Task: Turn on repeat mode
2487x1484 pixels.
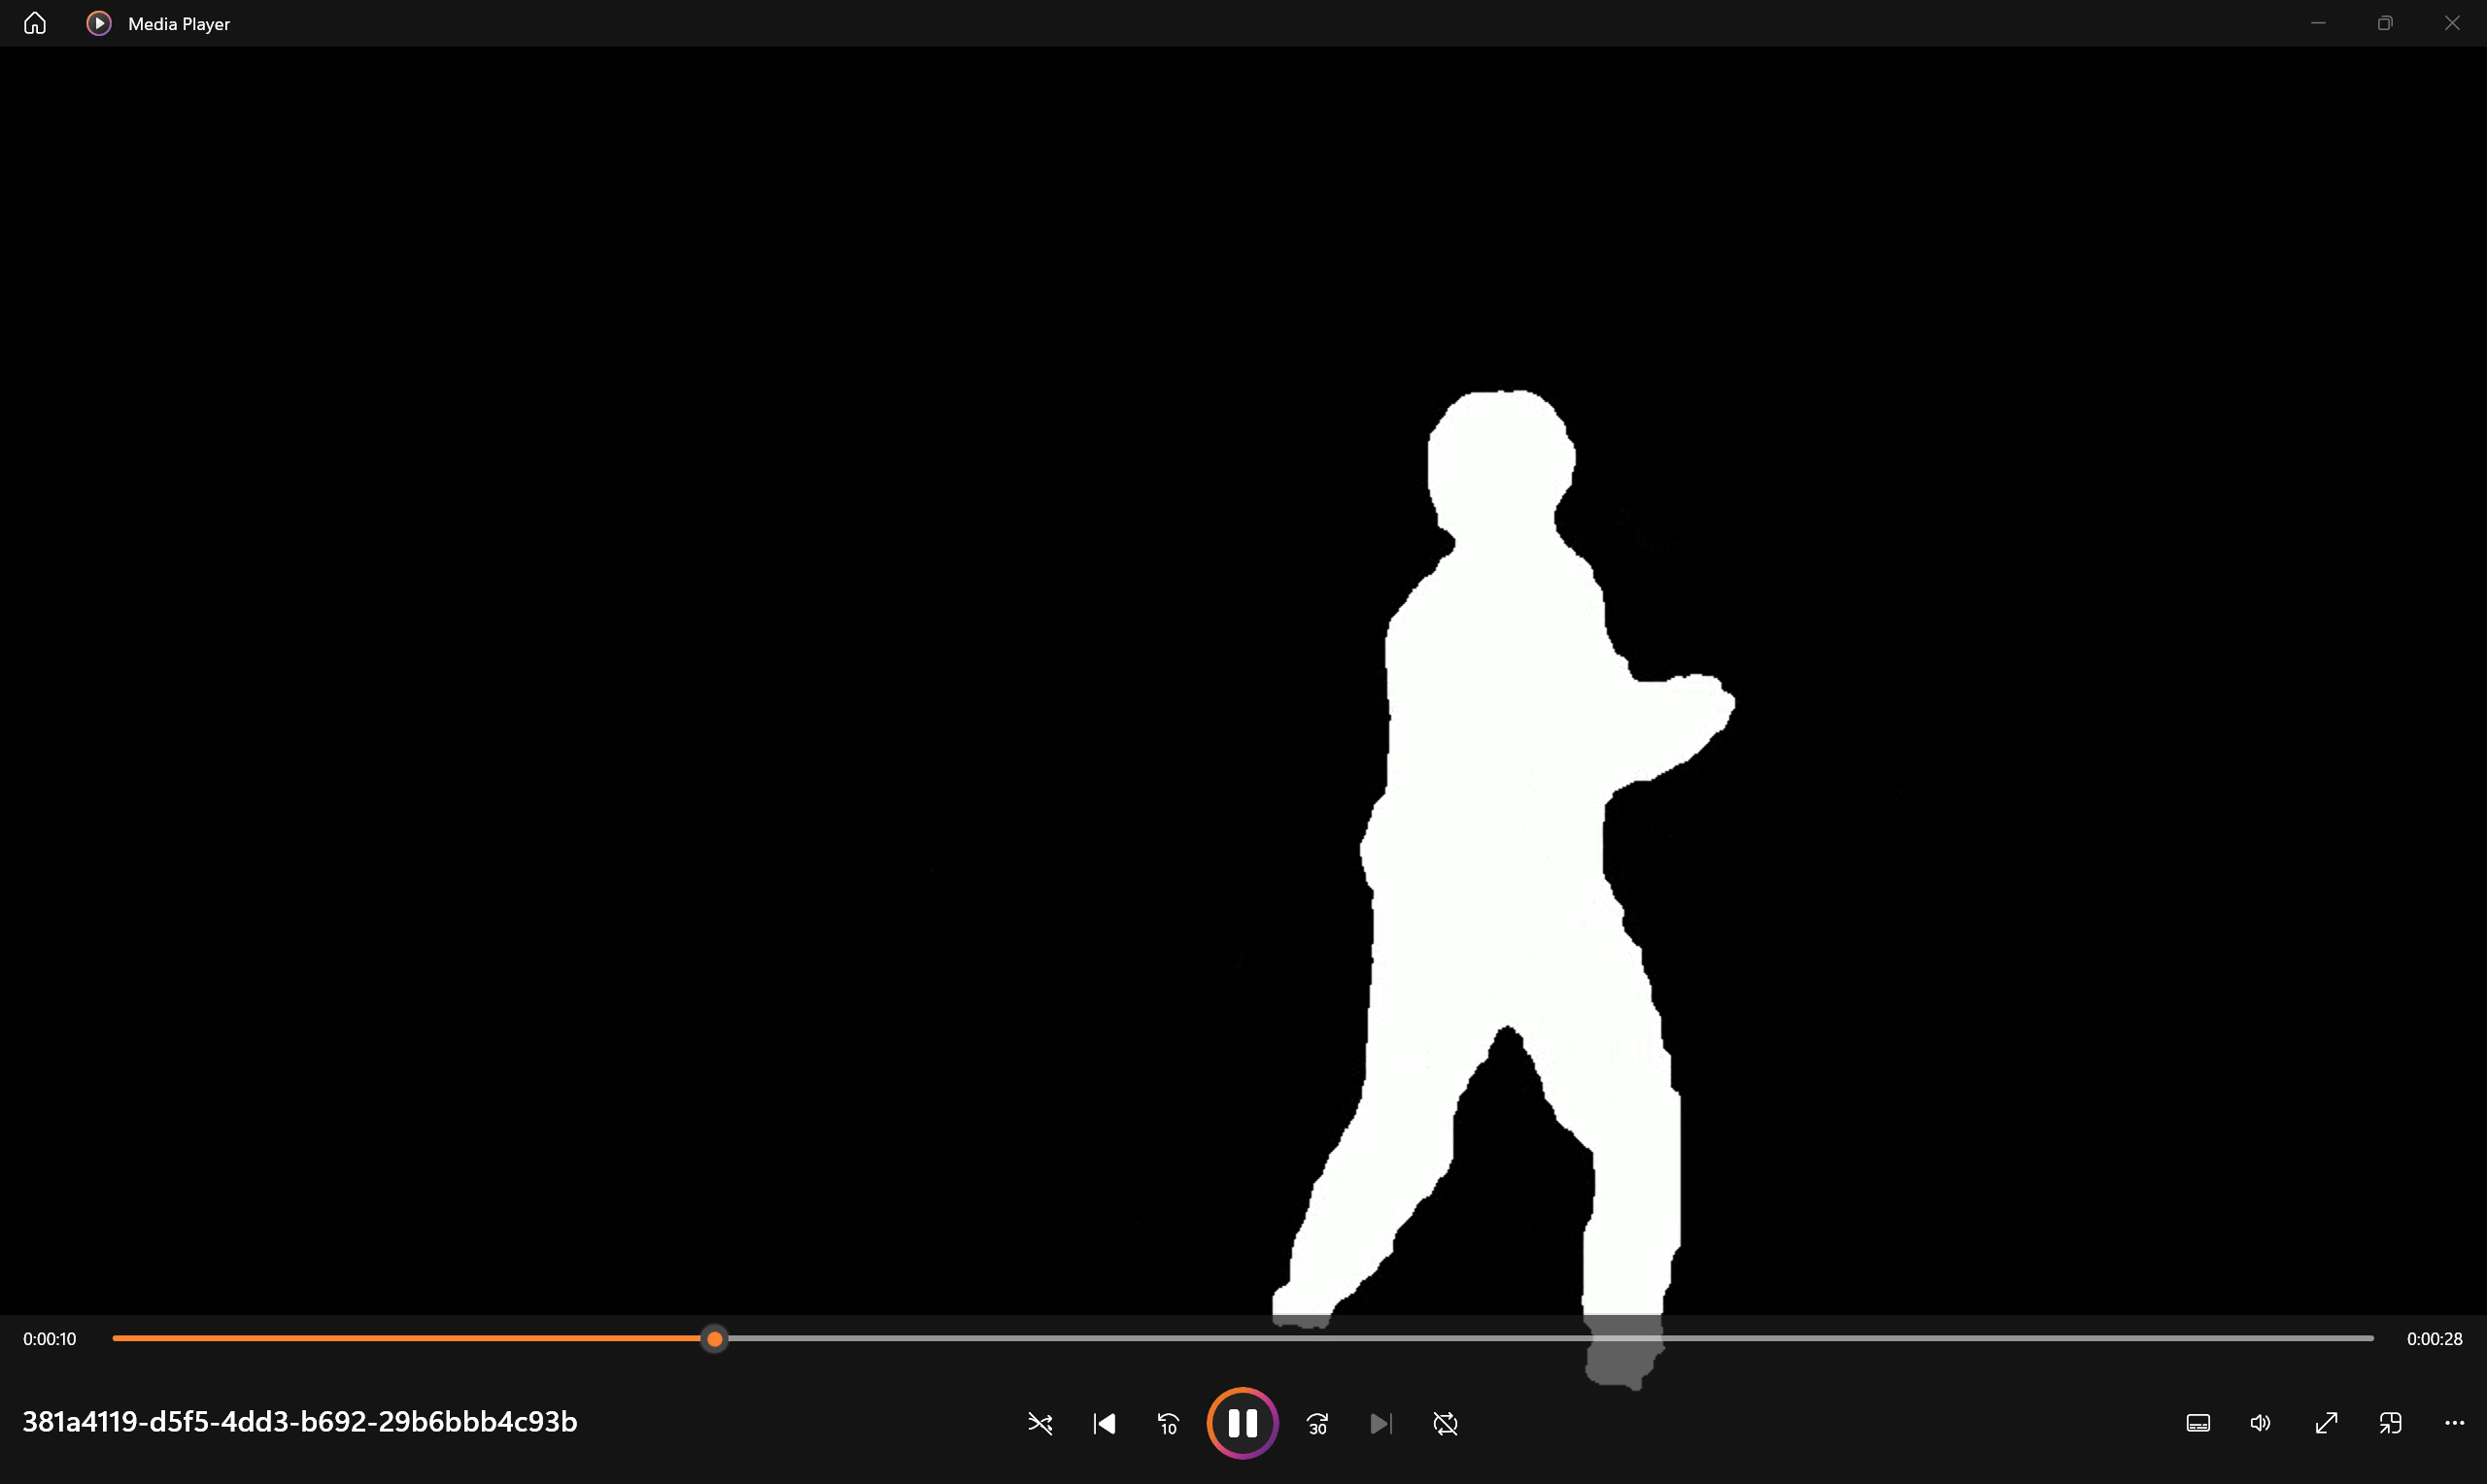Action: pos(1445,1423)
